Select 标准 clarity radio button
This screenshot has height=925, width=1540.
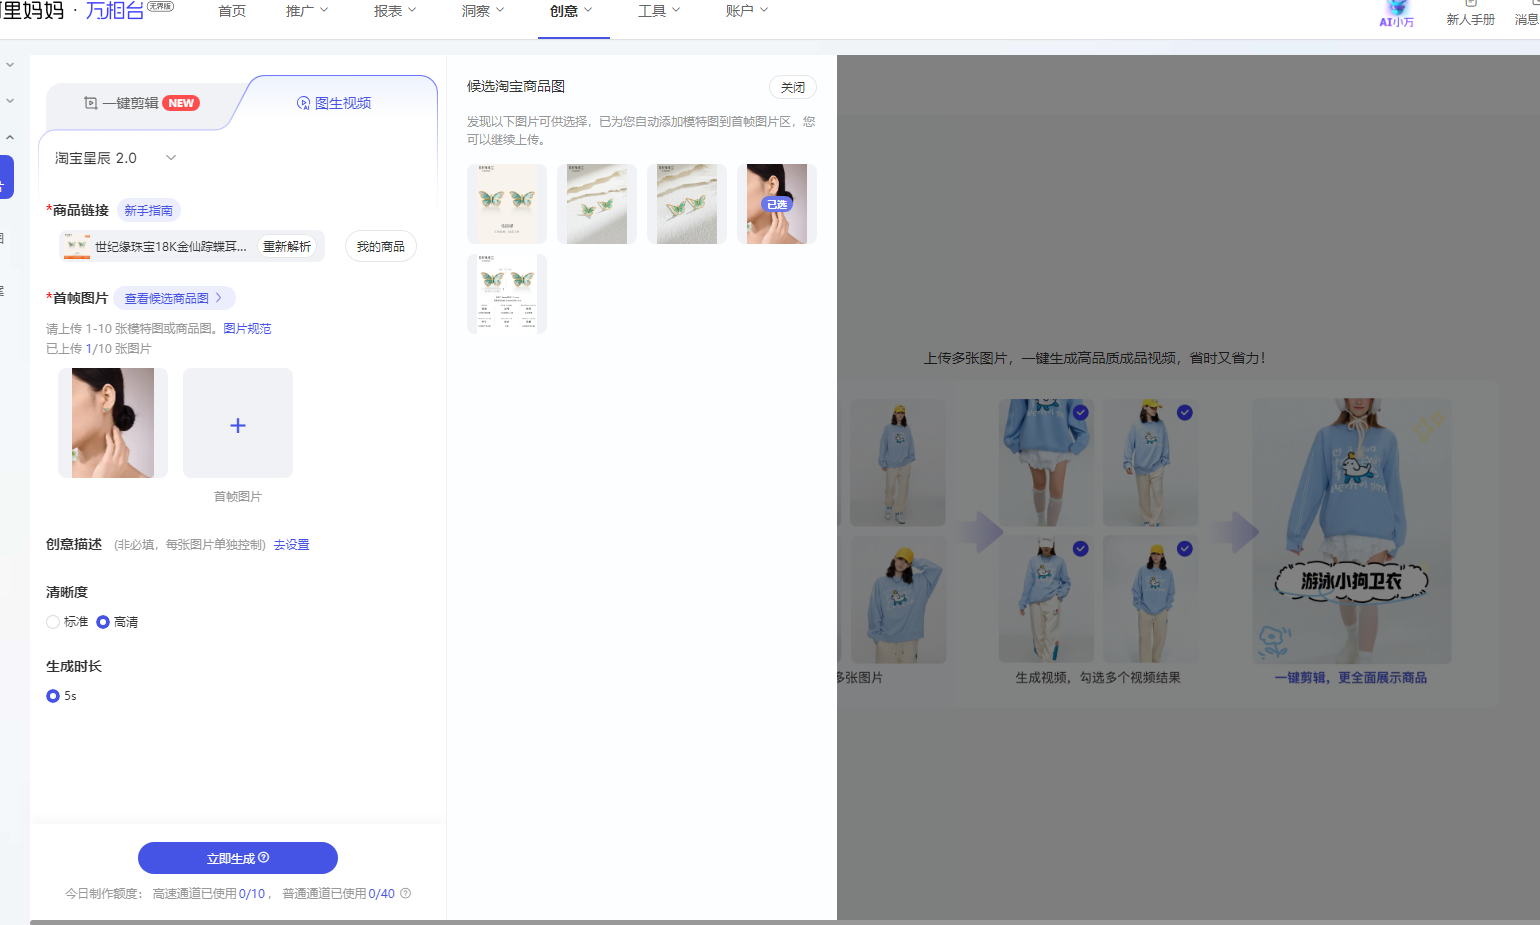[53, 622]
